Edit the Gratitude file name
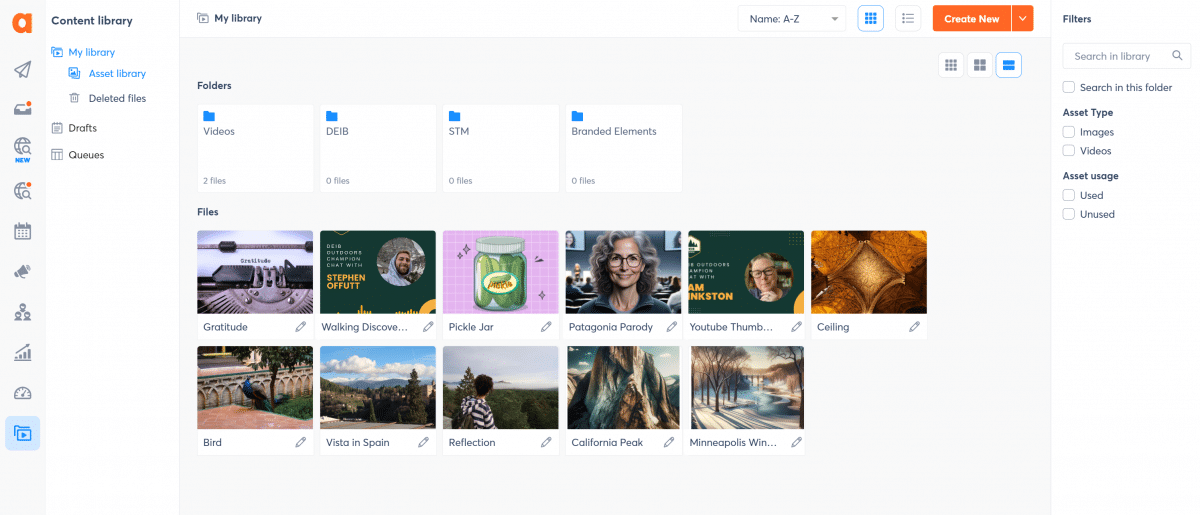The width and height of the screenshot is (1200, 515). (x=301, y=327)
